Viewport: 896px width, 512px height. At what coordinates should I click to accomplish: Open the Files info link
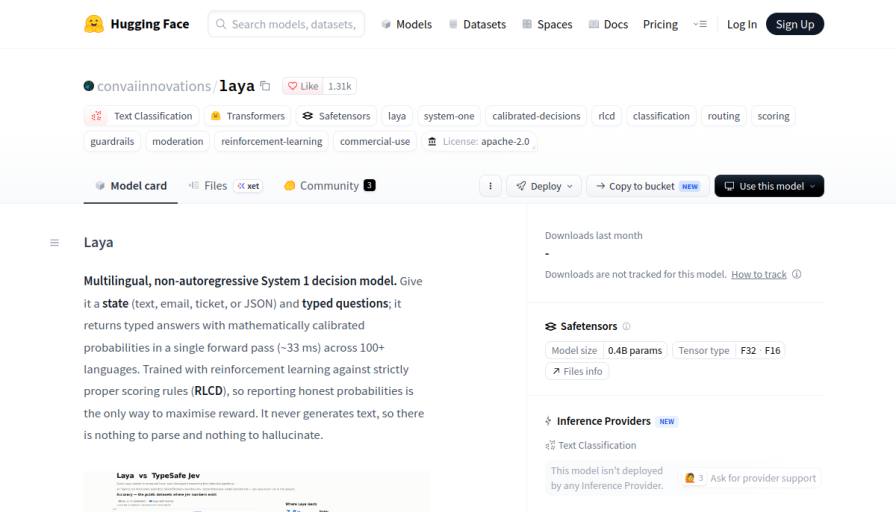point(577,371)
